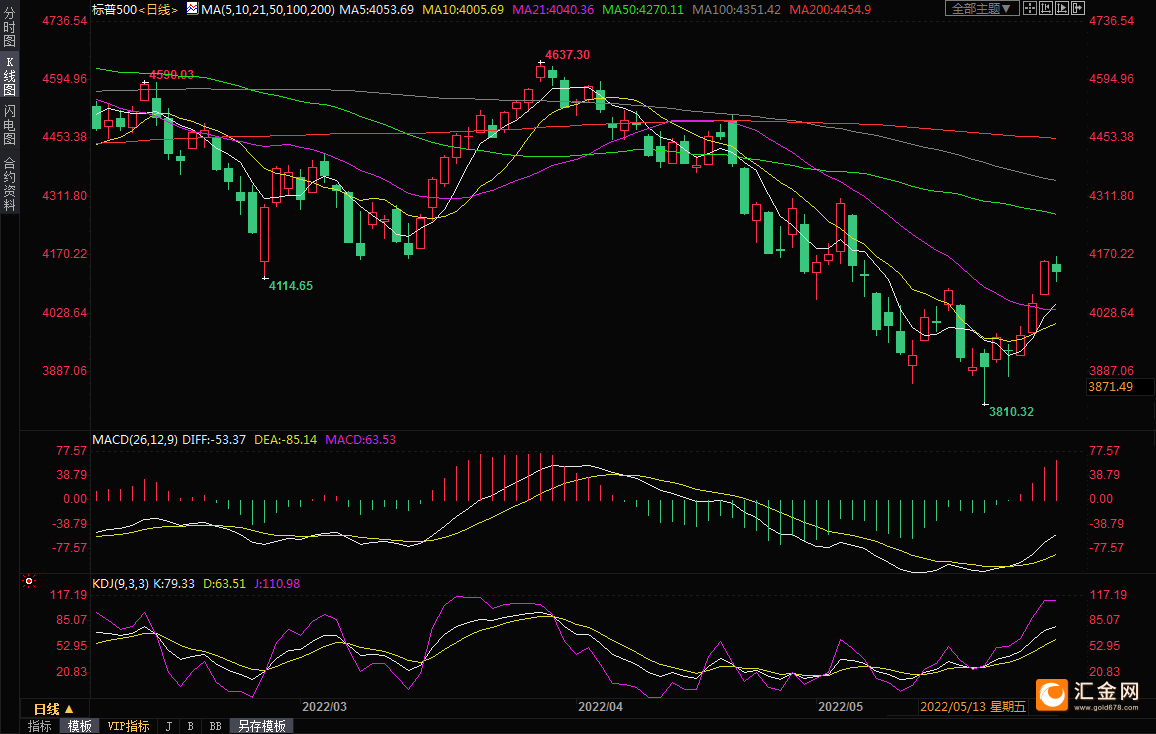
Task: Click the 另存模板 button
Action: click(x=262, y=726)
